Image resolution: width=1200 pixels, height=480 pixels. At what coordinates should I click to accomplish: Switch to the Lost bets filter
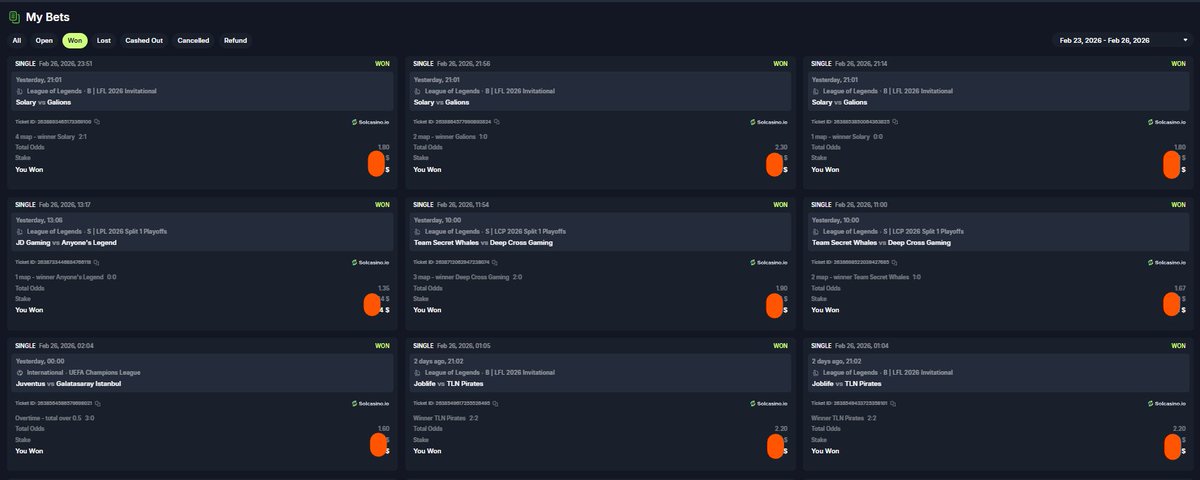click(104, 41)
